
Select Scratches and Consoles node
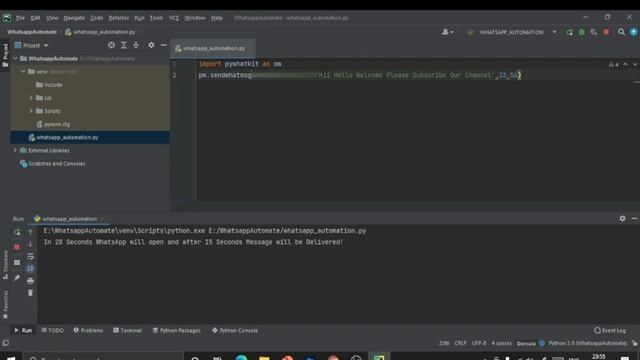(x=53, y=164)
